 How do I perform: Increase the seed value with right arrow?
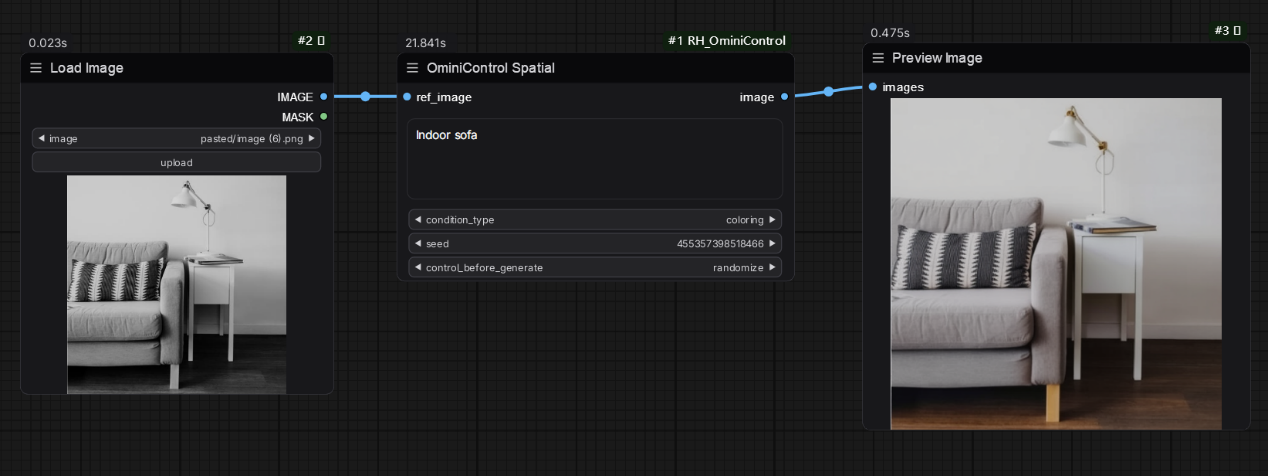(x=772, y=244)
